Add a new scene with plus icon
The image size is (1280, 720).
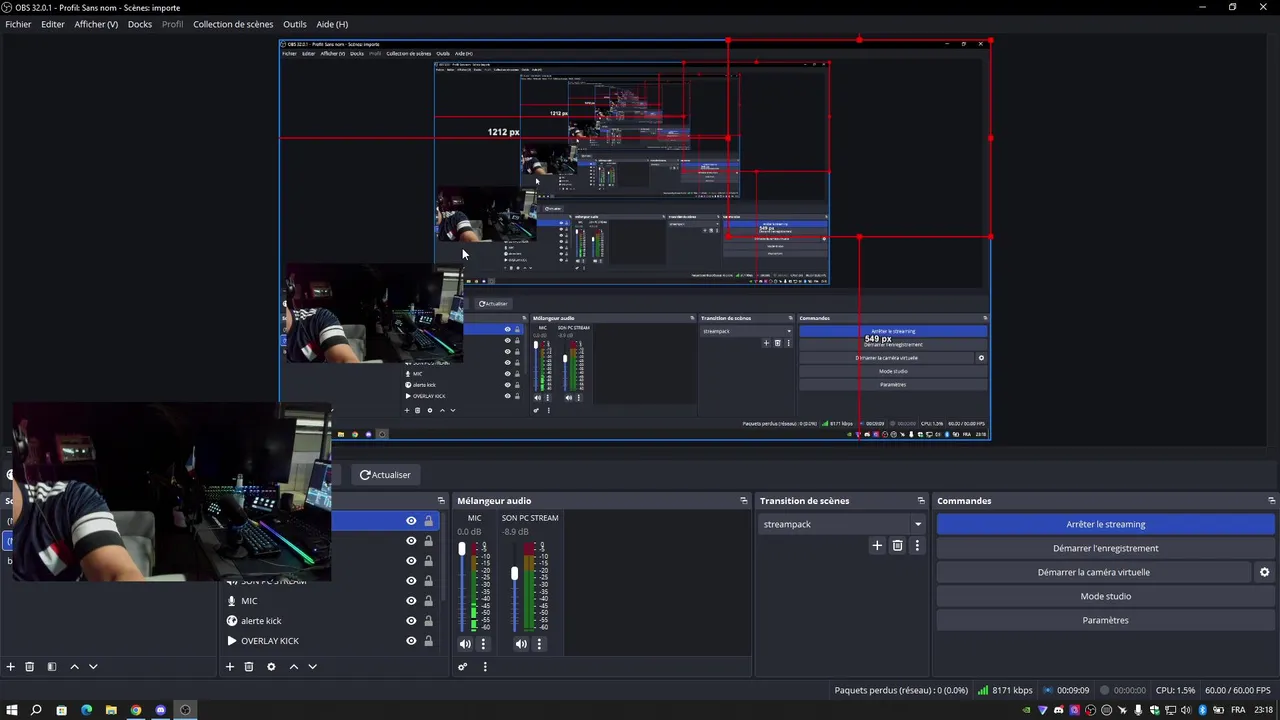click(x=10, y=667)
